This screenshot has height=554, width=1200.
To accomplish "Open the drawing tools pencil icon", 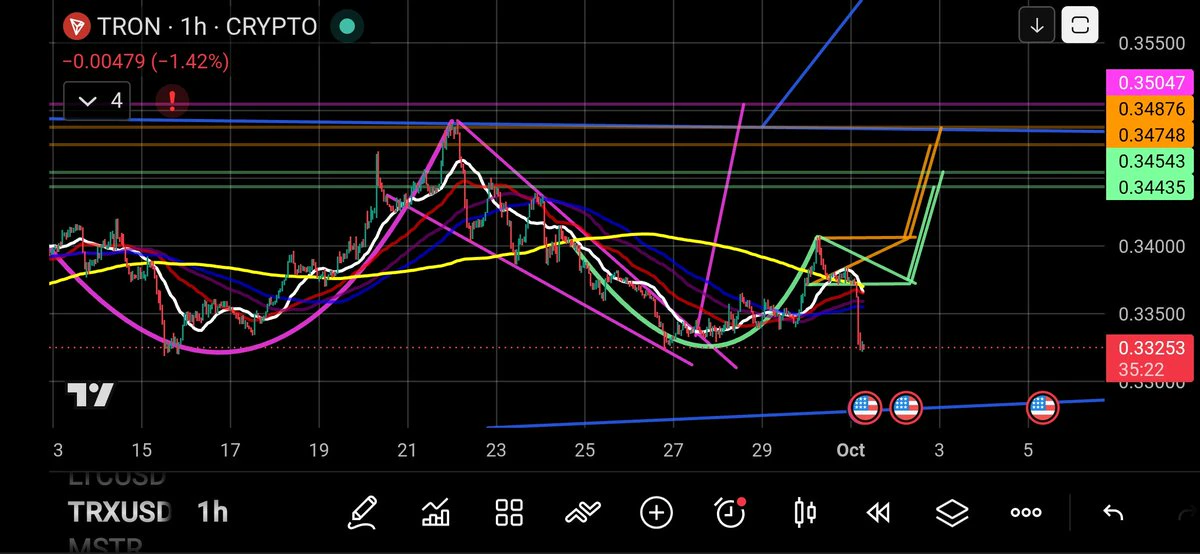I will coord(363,513).
